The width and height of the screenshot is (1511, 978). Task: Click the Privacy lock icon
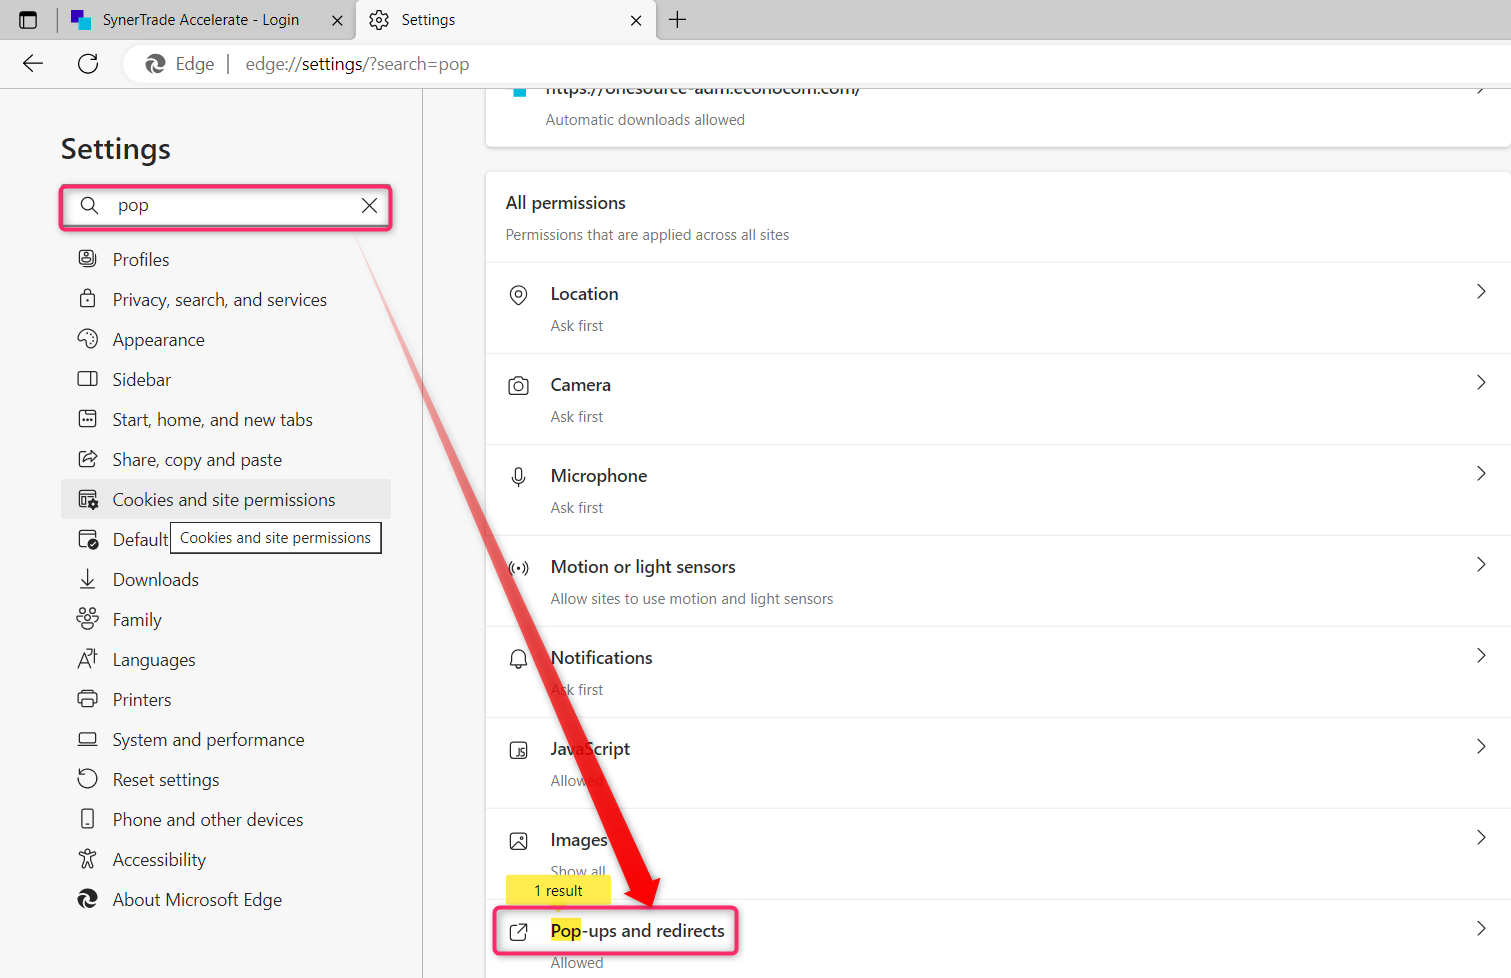tap(88, 299)
